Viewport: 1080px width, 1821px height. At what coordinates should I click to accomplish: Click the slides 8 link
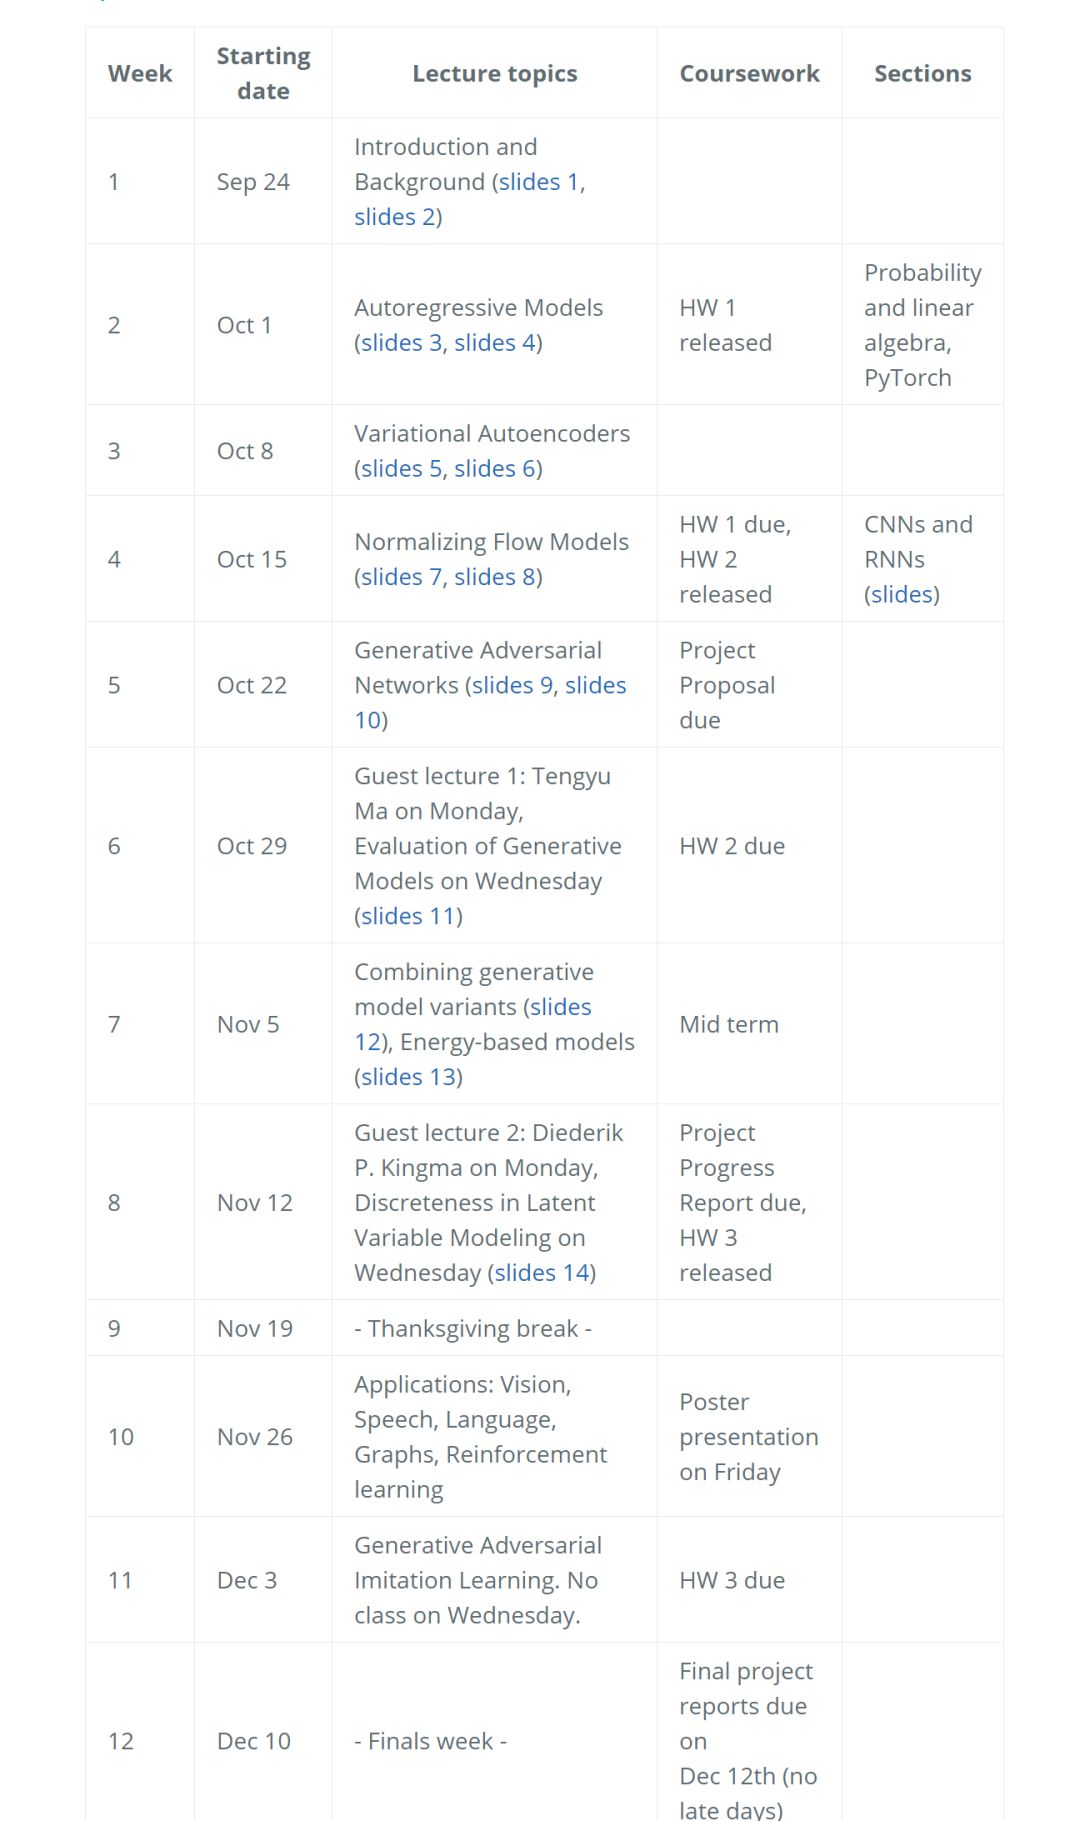494,577
